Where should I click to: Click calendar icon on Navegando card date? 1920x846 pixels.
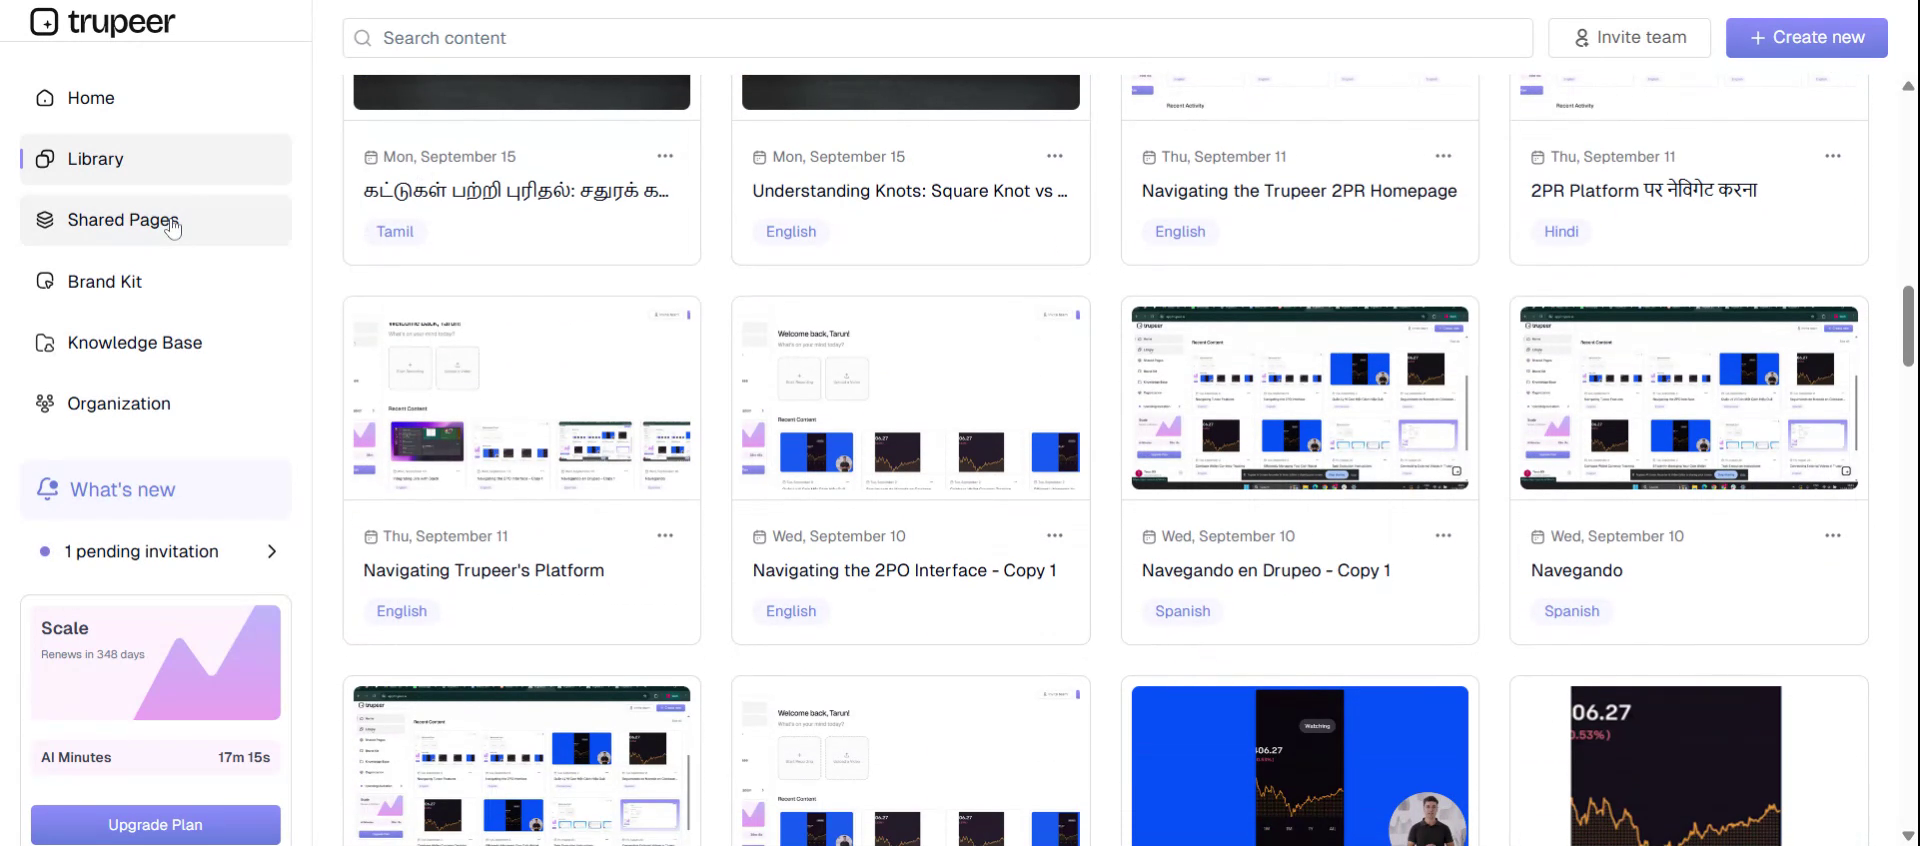click(1538, 537)
